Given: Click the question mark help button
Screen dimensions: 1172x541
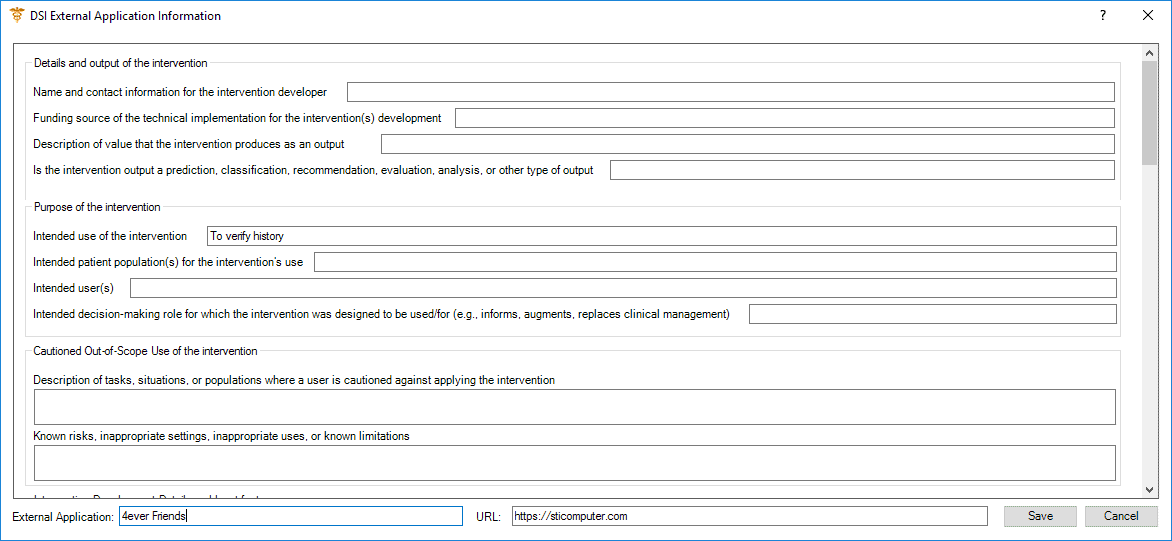Looking at the screenshot, I should coord(1103,16).
